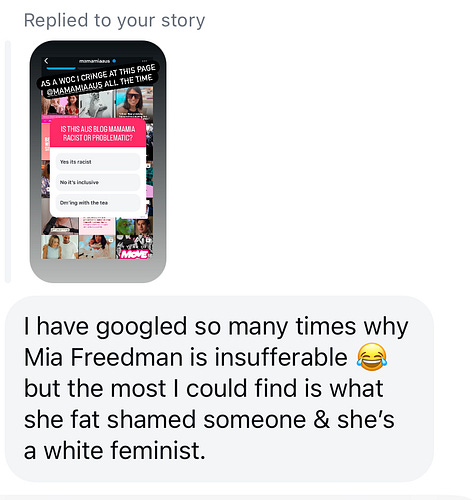The image size is (474, 500).
Task: Tap the @MAMAMIAAUS mention text sticker
Action: click(x=74, y=89)
